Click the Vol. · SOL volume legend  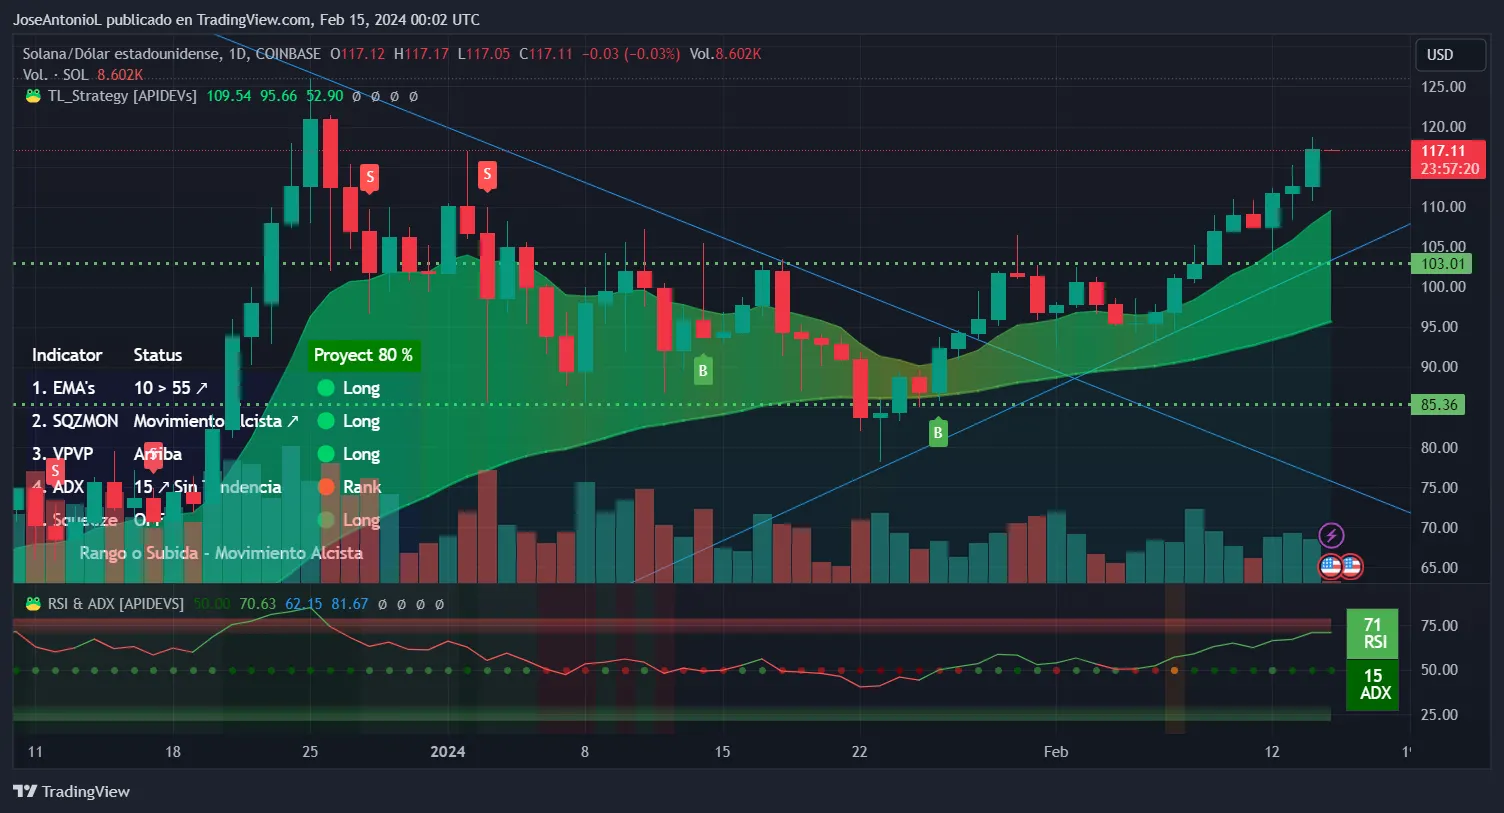(56, 75)
